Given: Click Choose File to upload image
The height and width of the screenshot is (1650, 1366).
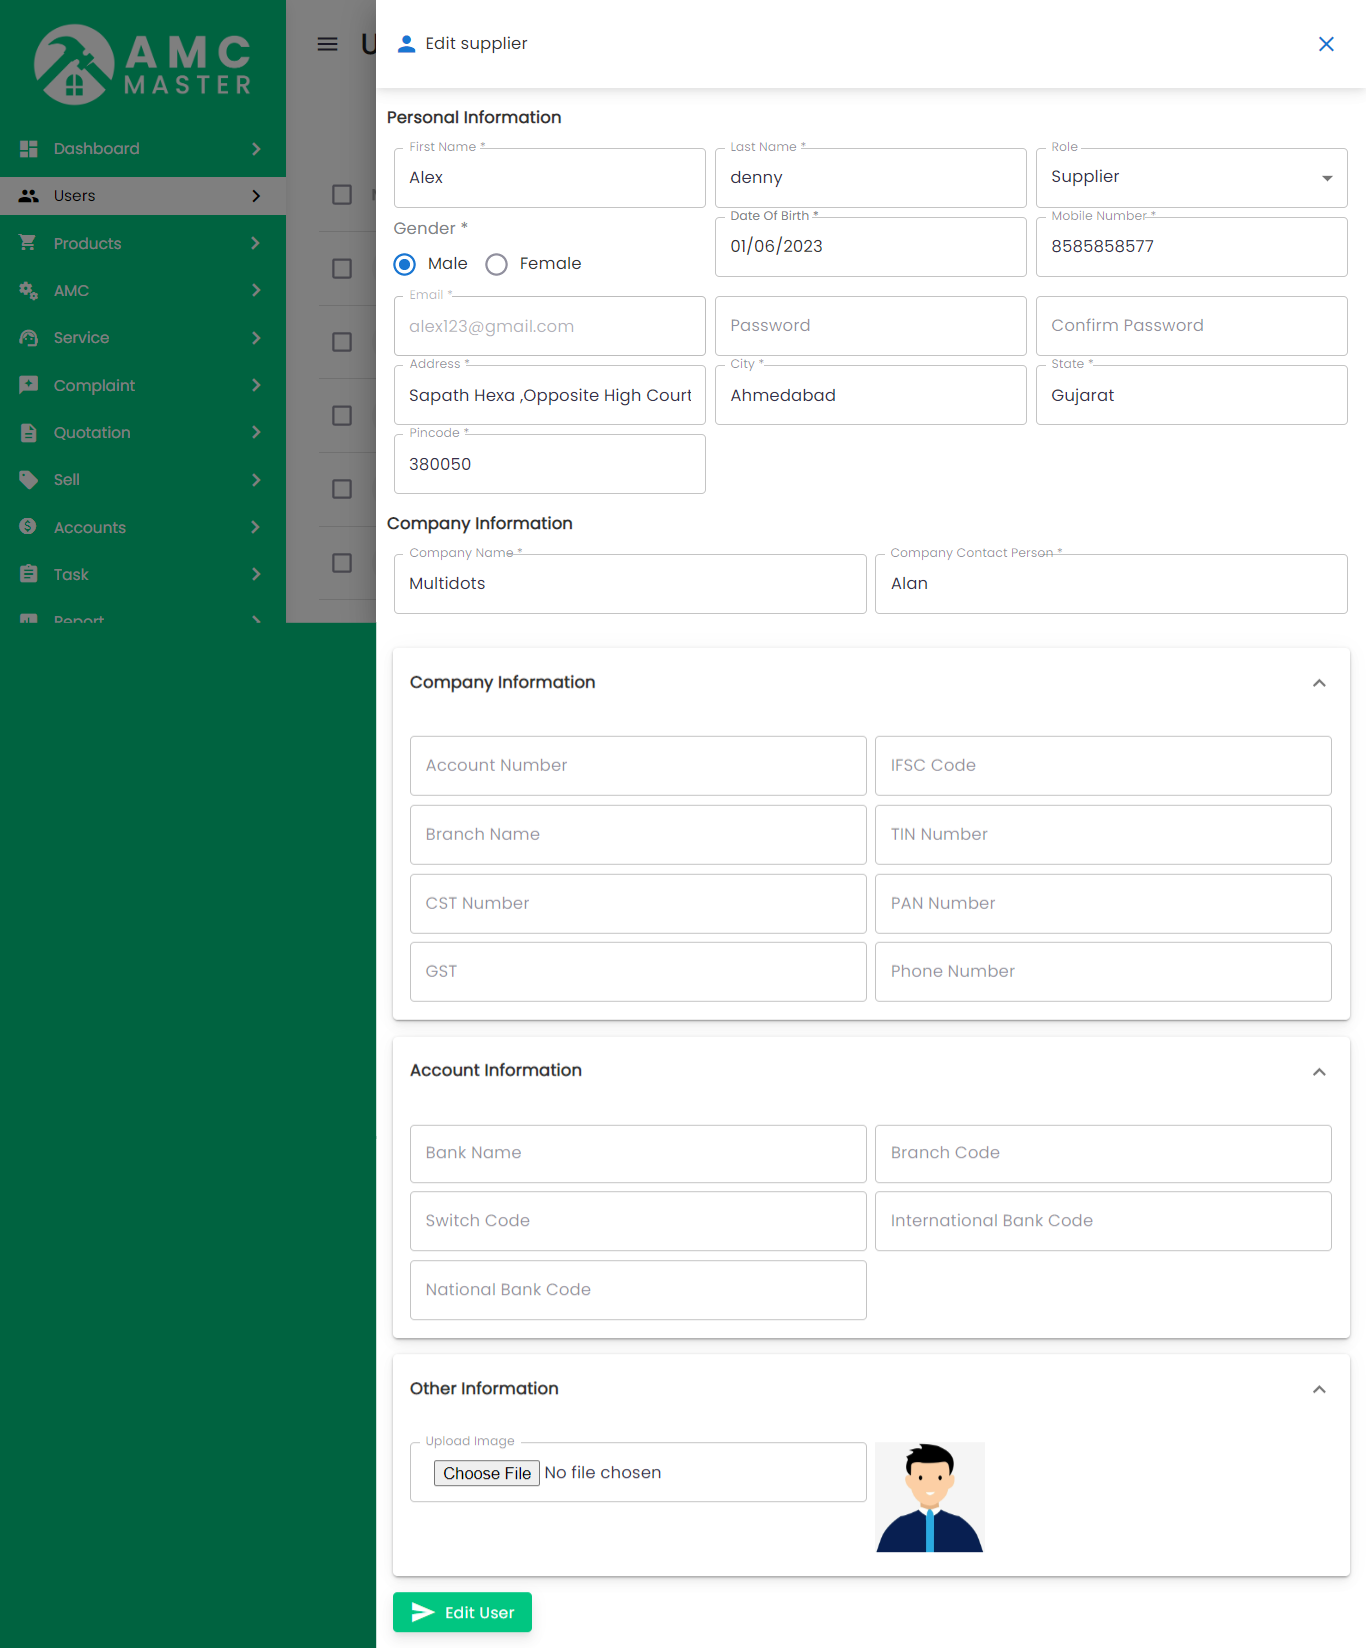Looking at the screenshot, I should click(487, 1473).
